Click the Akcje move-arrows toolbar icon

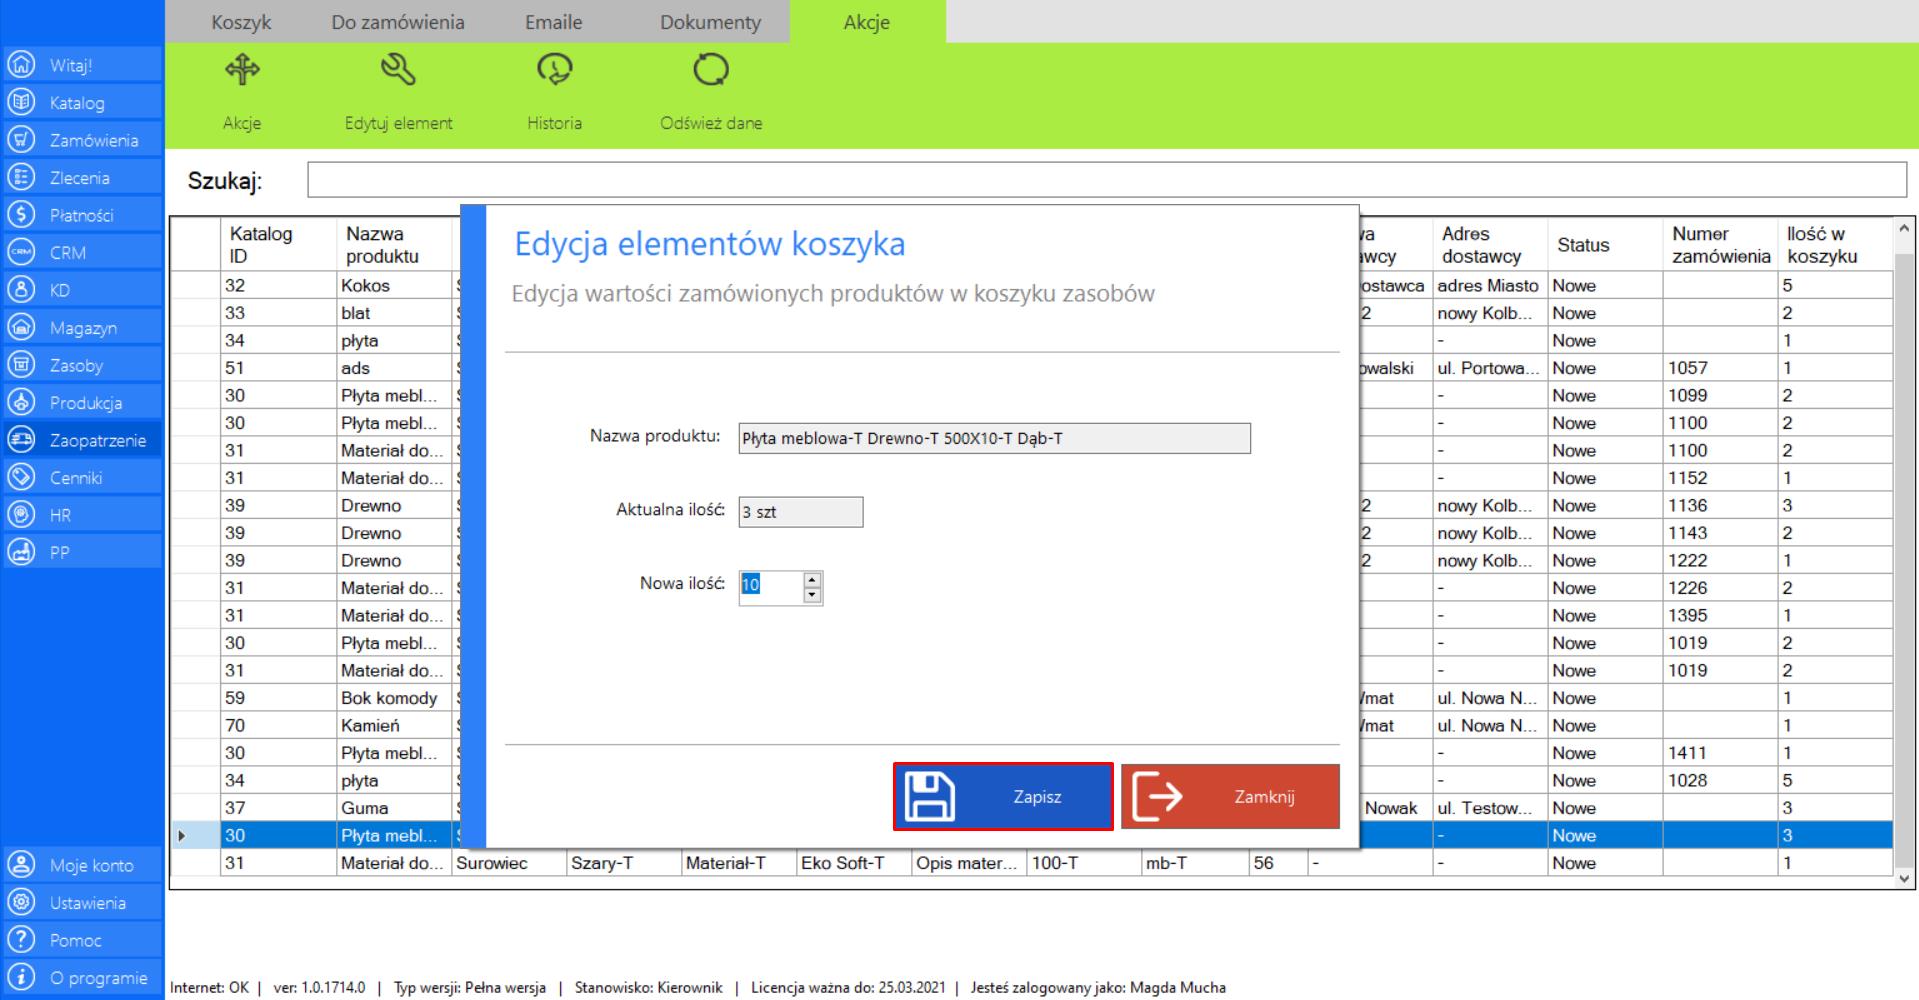point(242,70)
